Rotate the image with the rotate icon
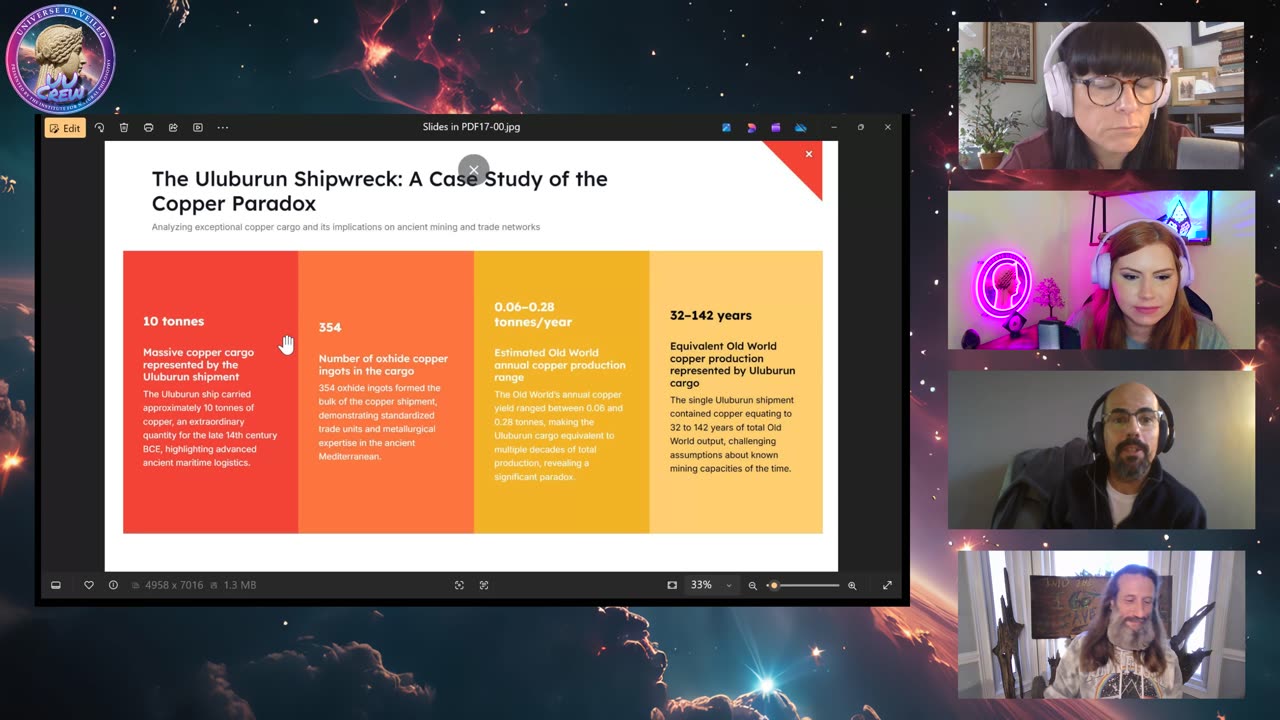Viewport: 1280px width, 720px height. [99, 128]
